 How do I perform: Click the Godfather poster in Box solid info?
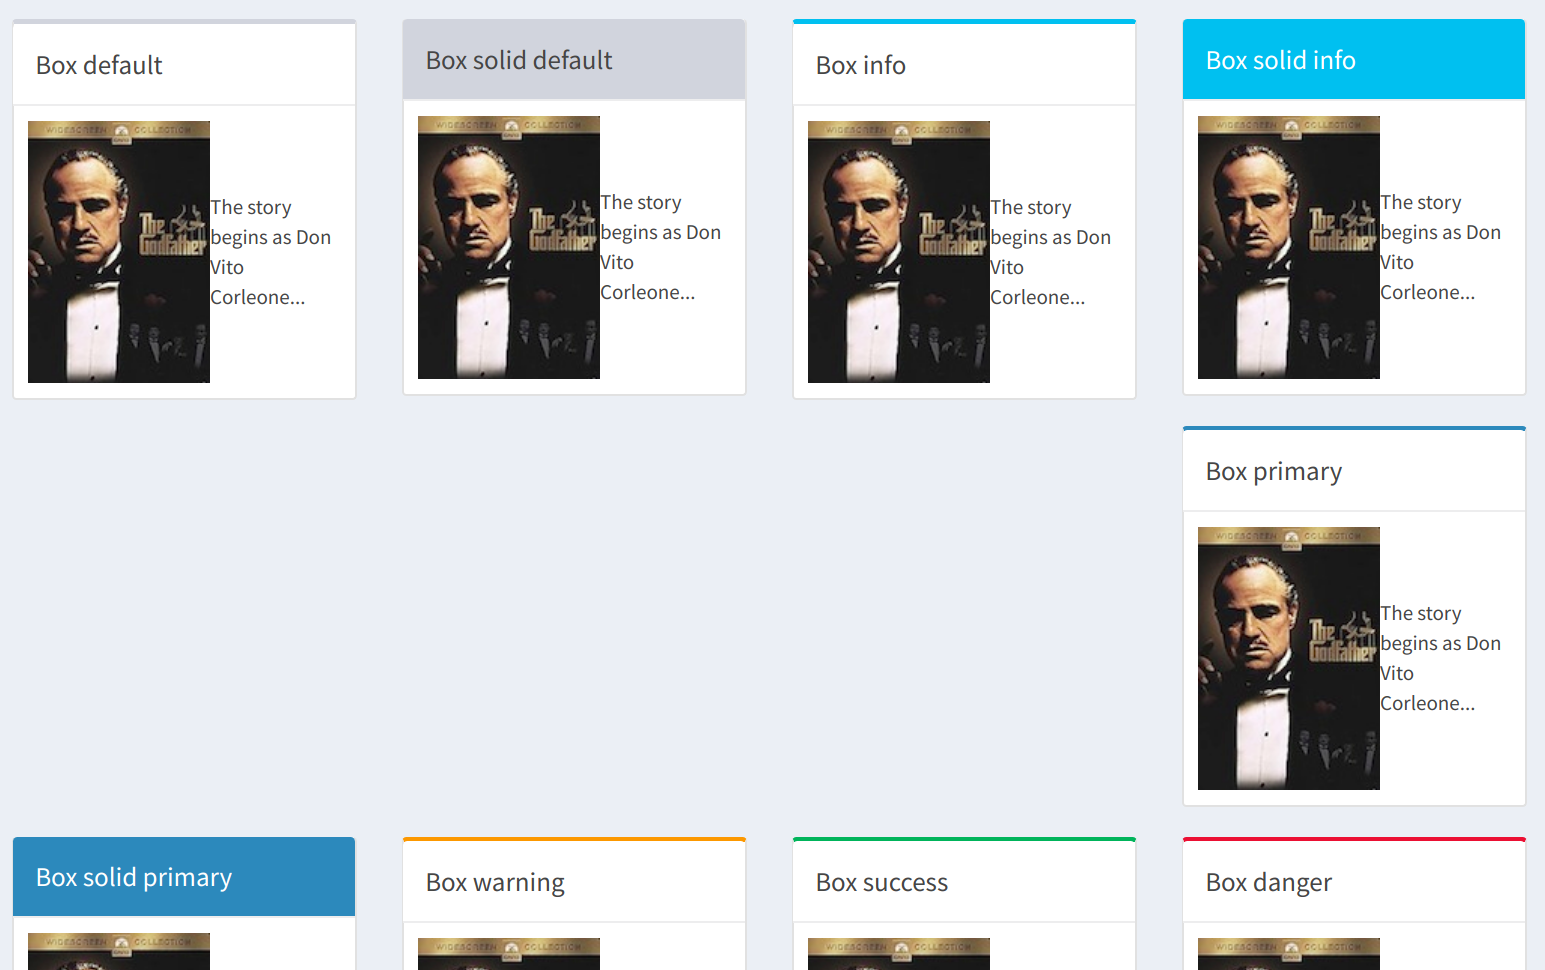(1288, 248)
